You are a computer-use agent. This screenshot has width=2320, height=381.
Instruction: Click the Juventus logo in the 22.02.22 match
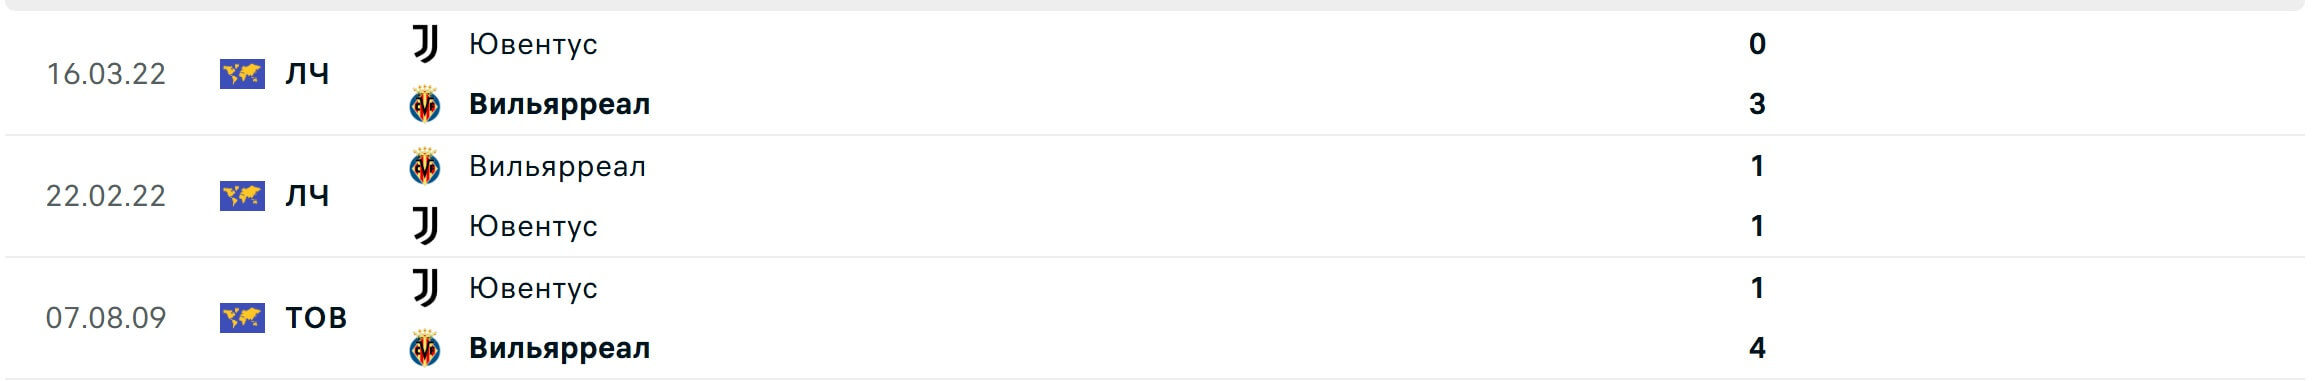pos(425,226)
